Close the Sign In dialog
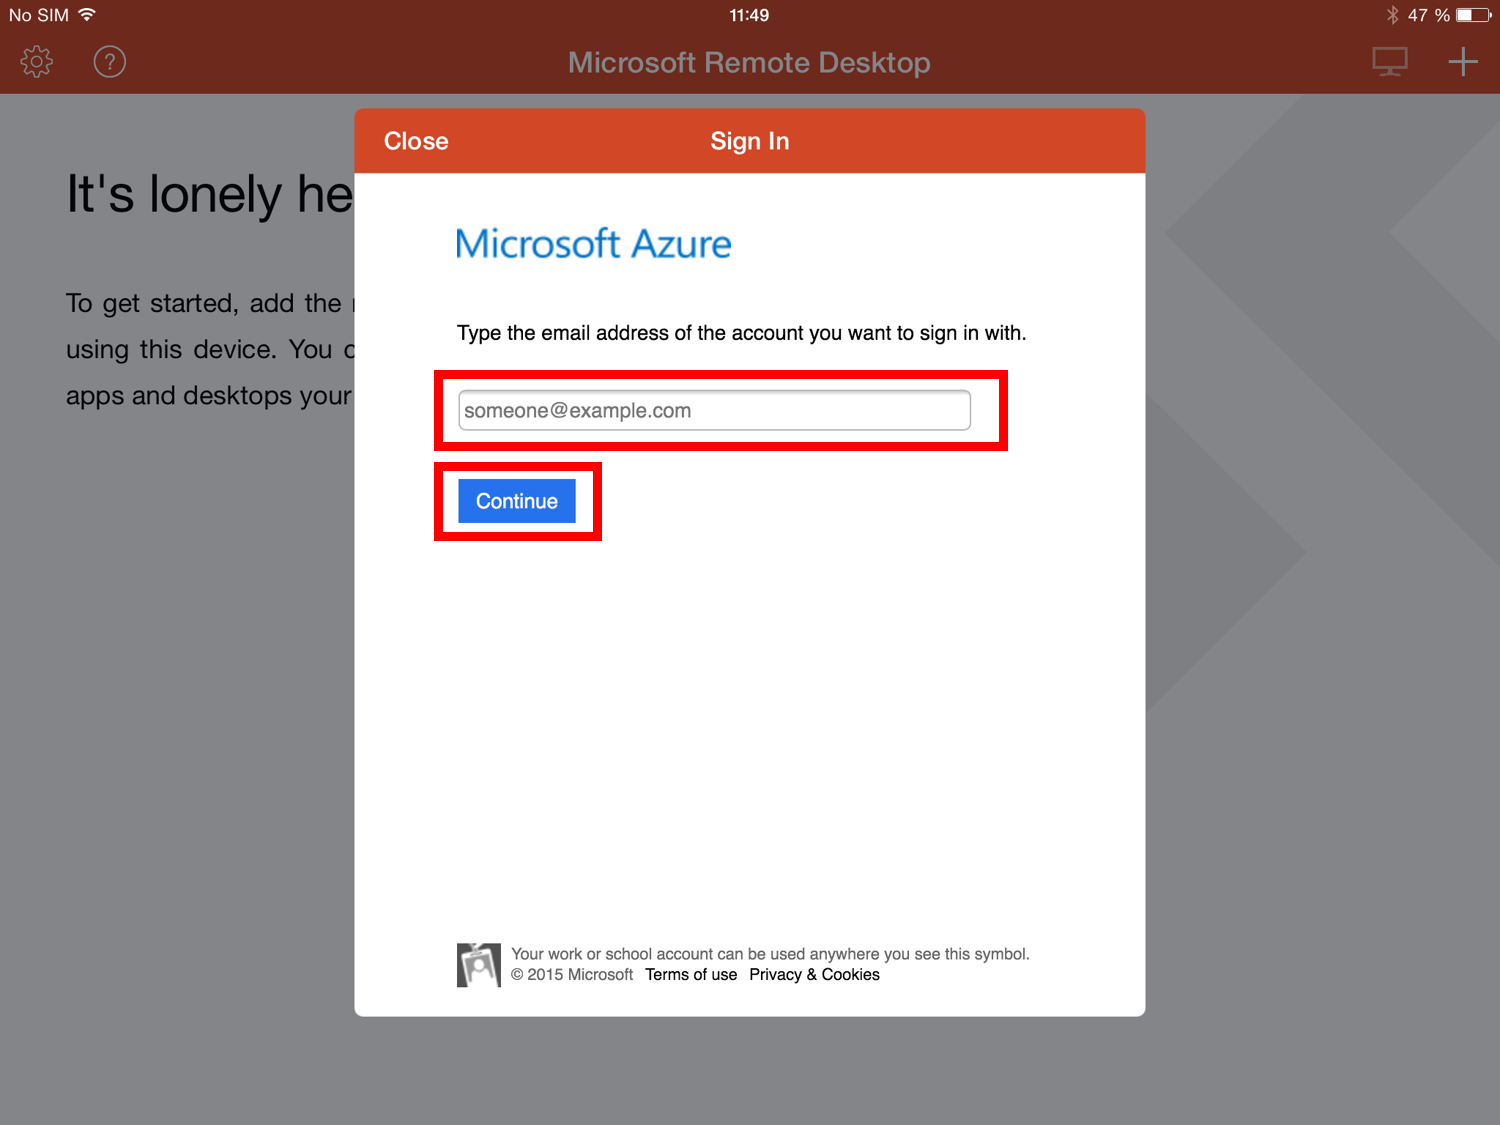The image size is (1500, 1125). 416,141
